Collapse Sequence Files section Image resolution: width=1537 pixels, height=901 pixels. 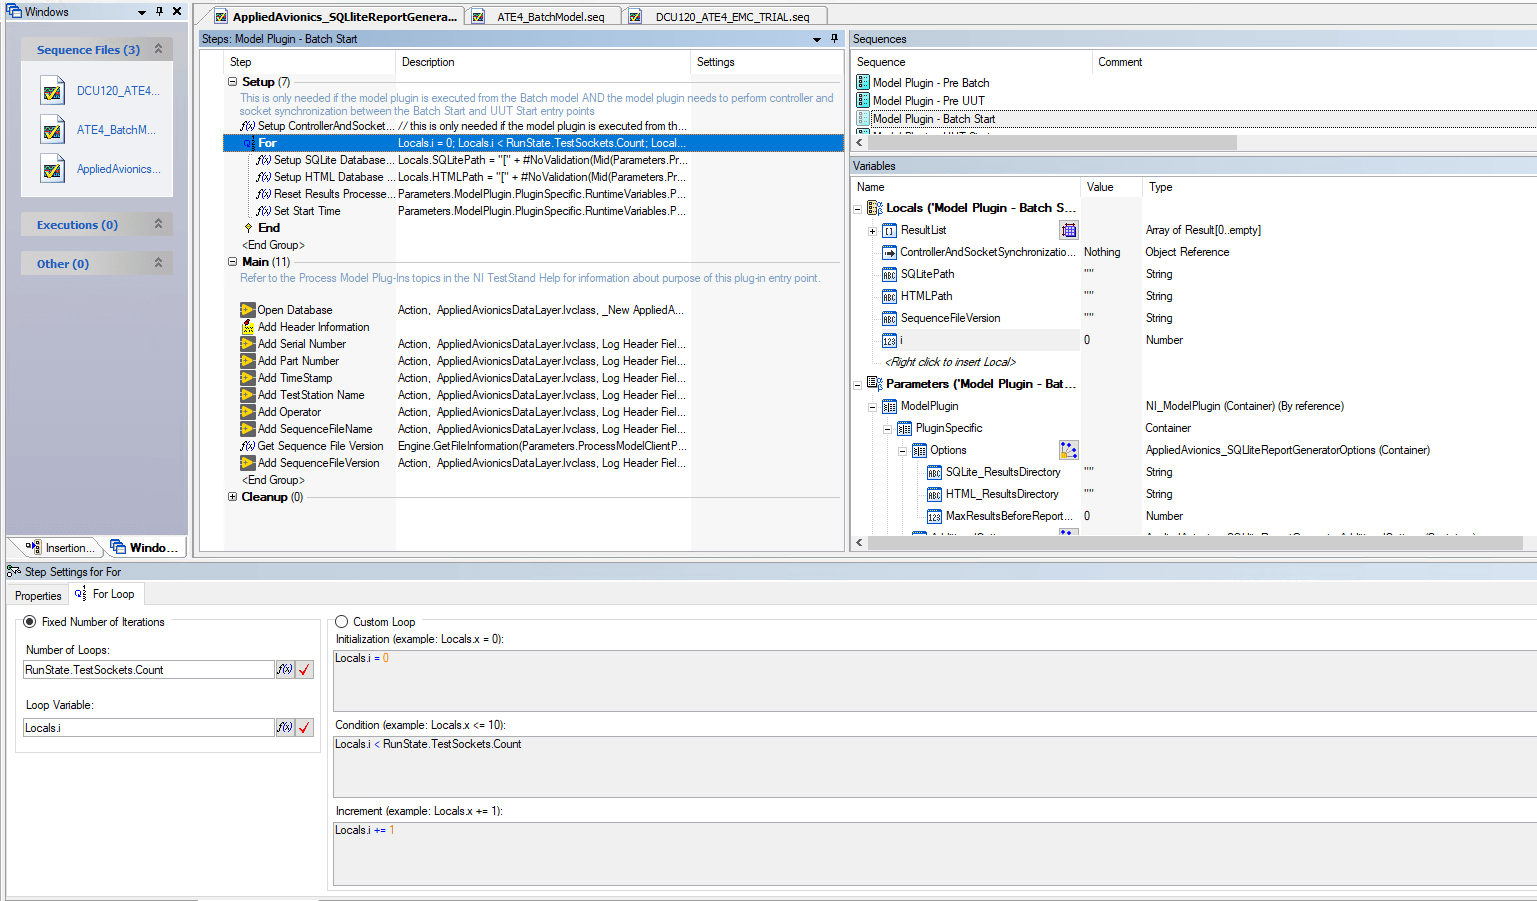pos(158,49)
